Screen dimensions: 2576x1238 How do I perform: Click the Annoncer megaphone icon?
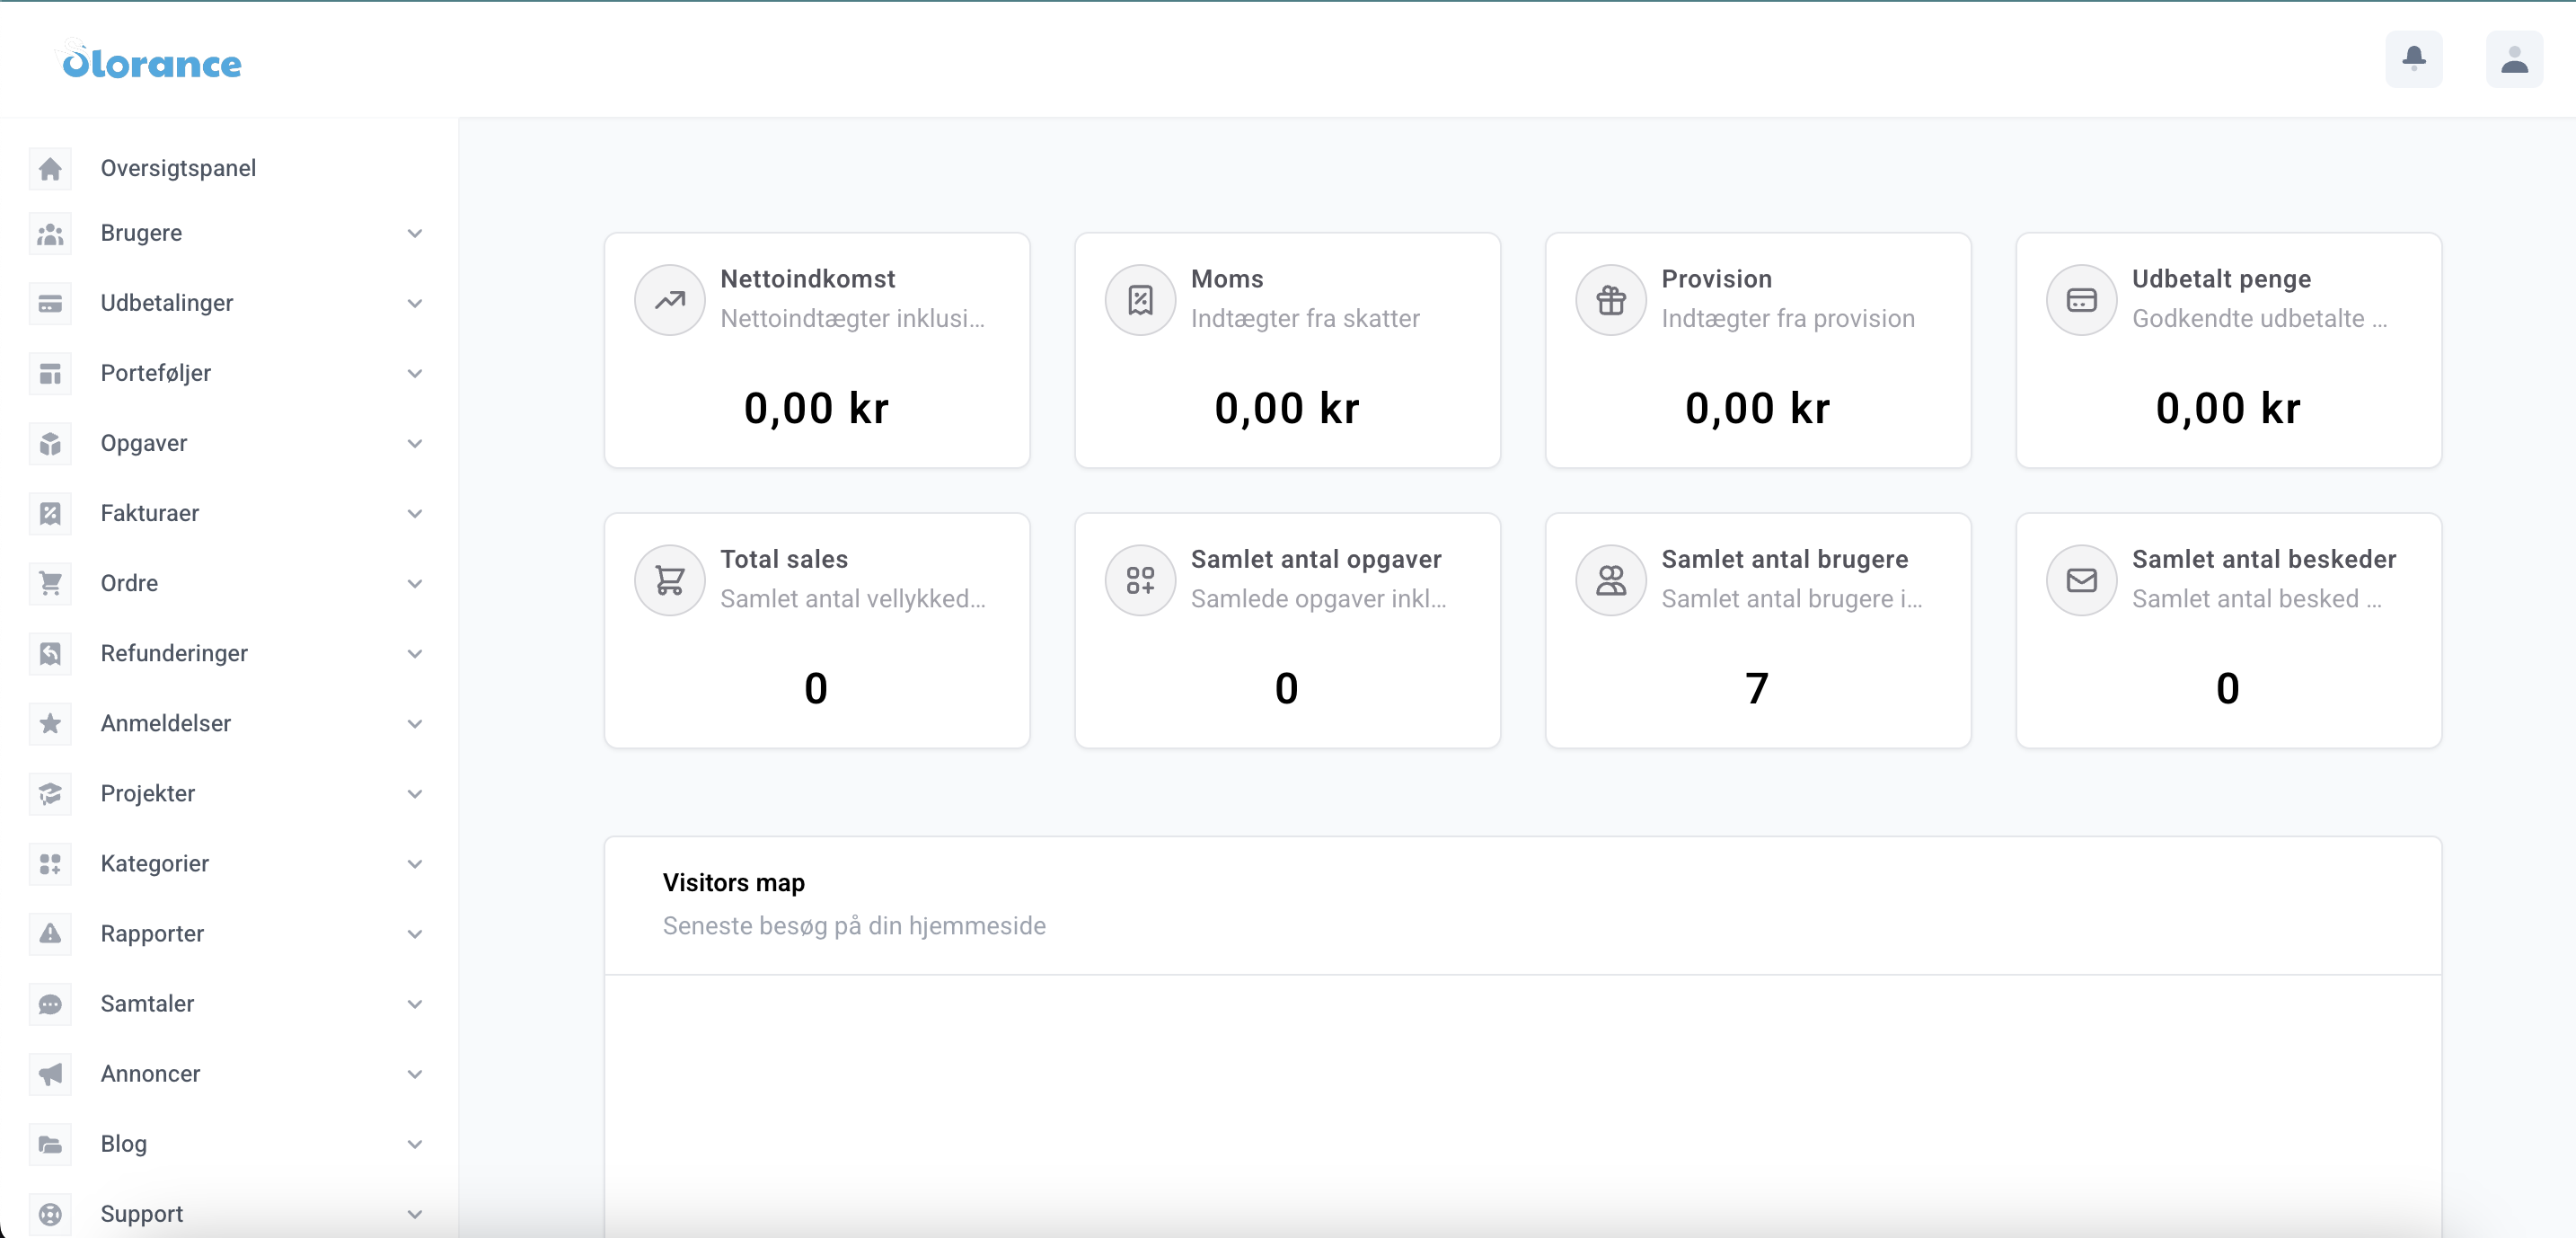[x=50, y=1074]
